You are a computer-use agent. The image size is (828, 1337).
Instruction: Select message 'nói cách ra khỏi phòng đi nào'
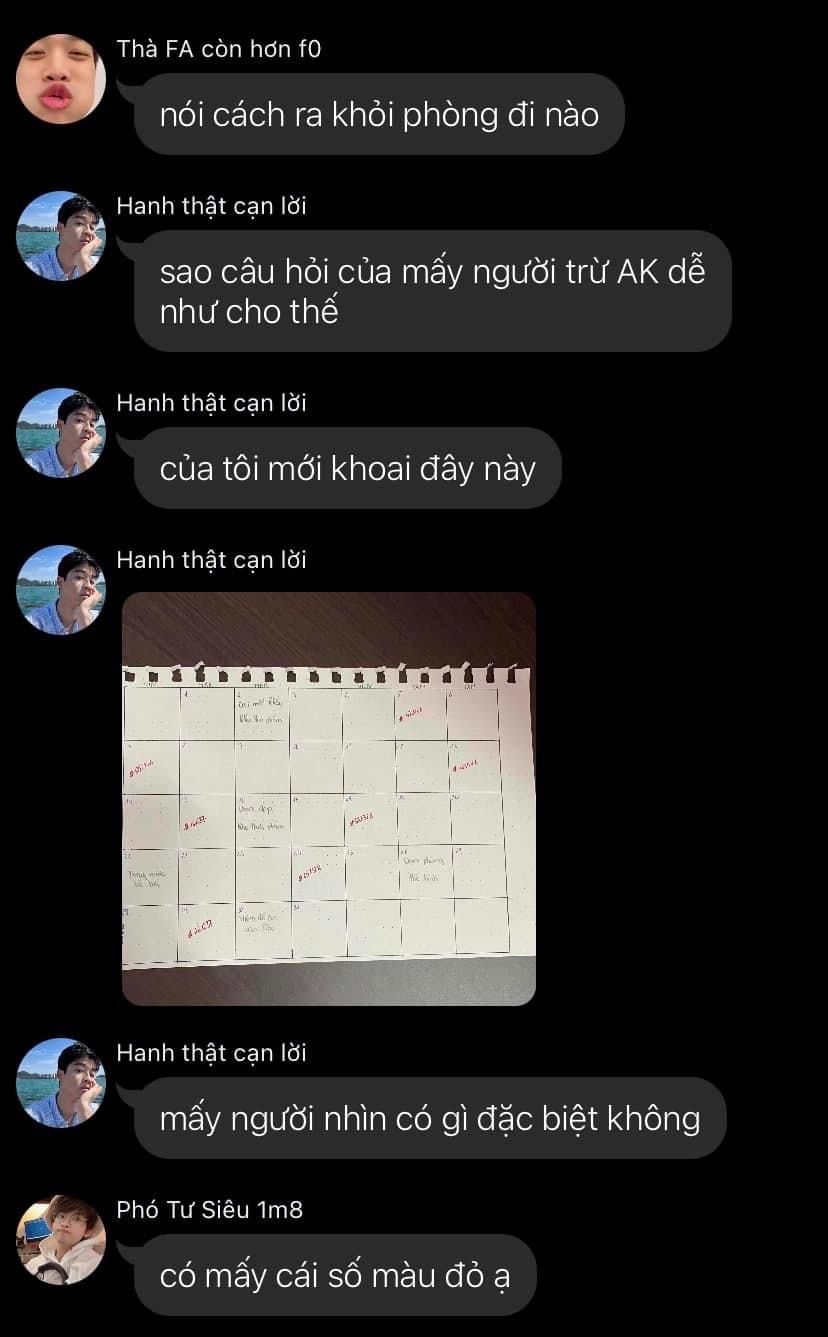pyautogui.click(x=379, y=114)
